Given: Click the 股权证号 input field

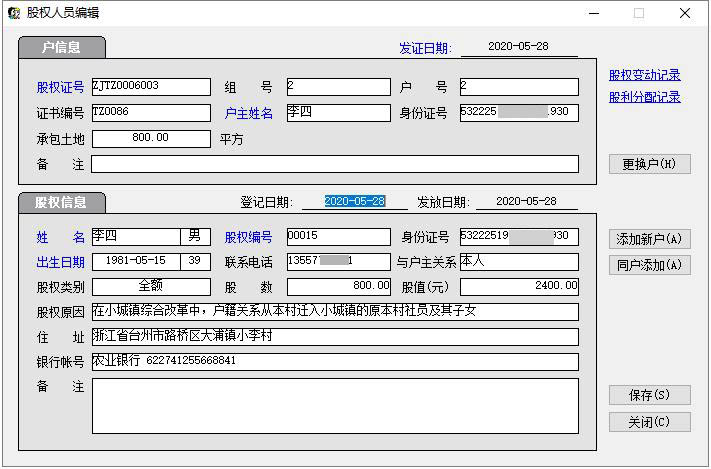Looking at the screenshot, I should [151, 87].
